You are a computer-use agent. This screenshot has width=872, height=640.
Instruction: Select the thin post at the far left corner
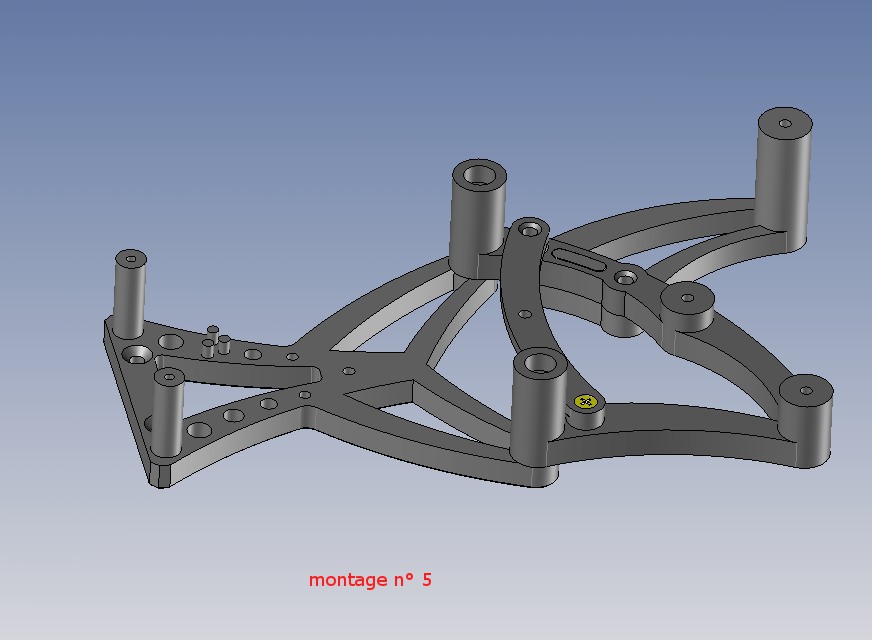click(x=130, y=293)
